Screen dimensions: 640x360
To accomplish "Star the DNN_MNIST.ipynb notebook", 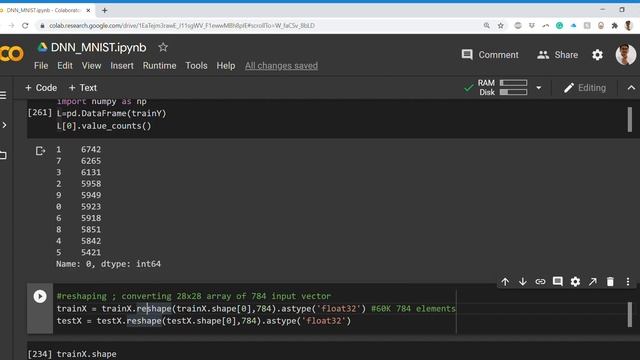I will (x=163, y=47).
